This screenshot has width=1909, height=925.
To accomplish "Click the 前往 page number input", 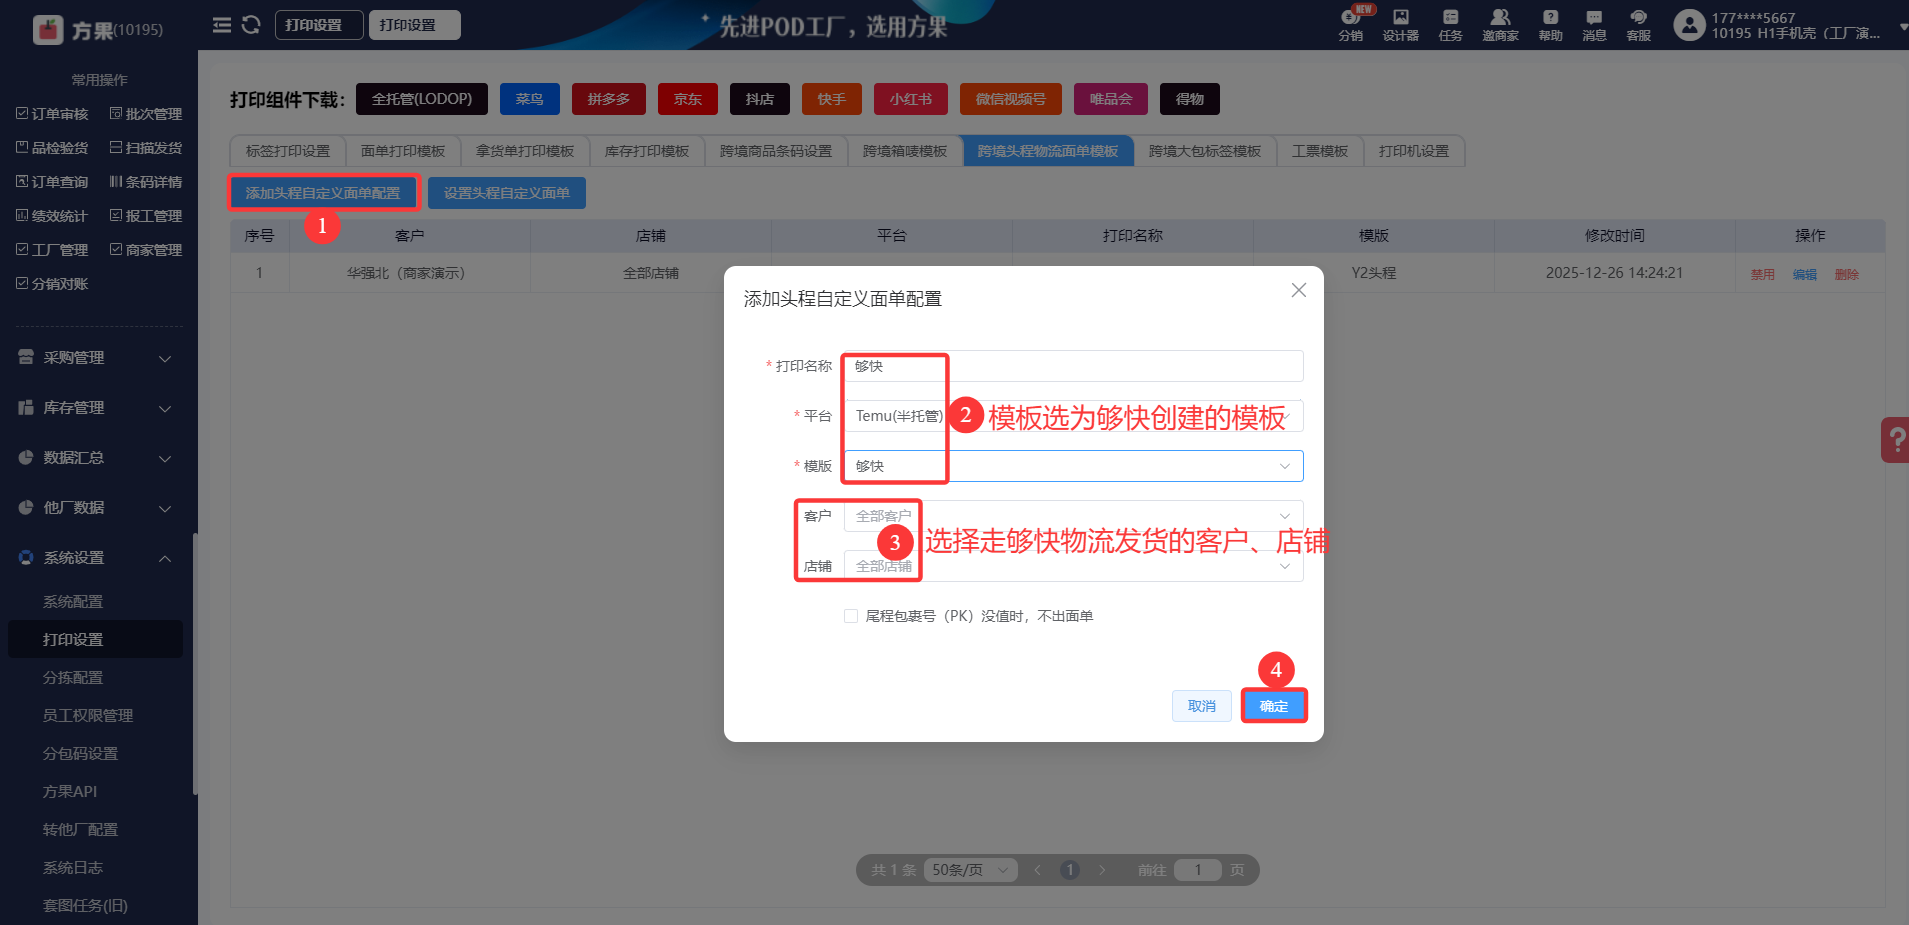I will click(1198, 870).
